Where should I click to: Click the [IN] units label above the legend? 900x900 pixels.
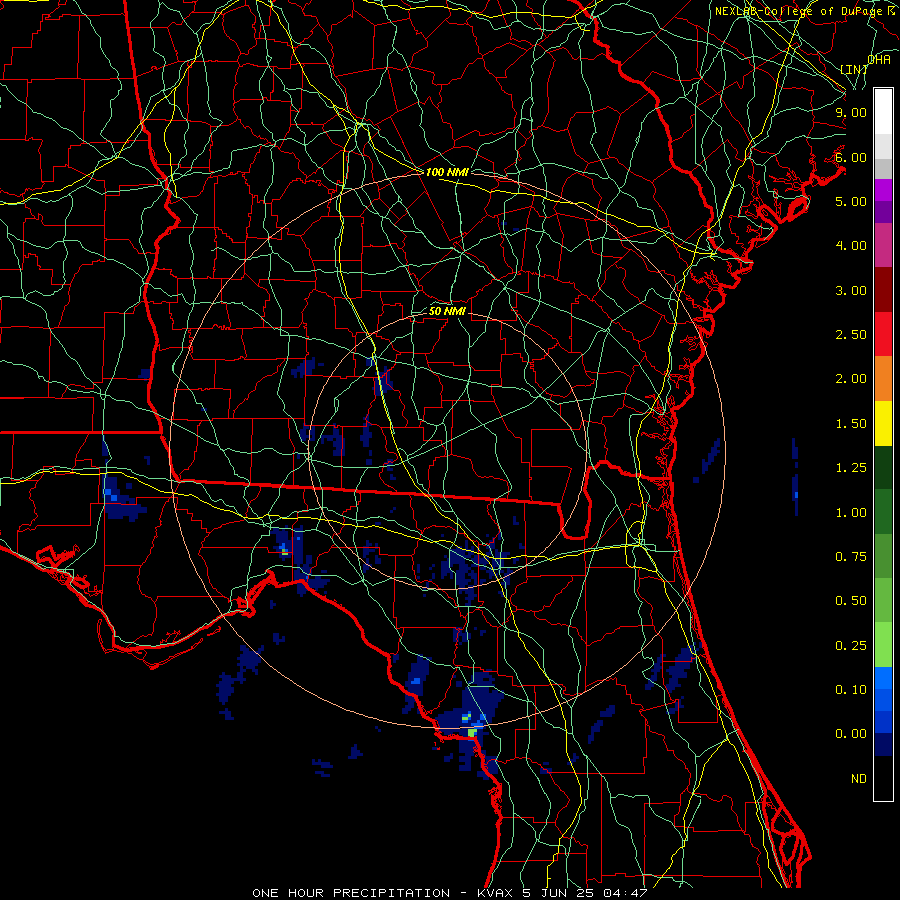click(854, 69)
